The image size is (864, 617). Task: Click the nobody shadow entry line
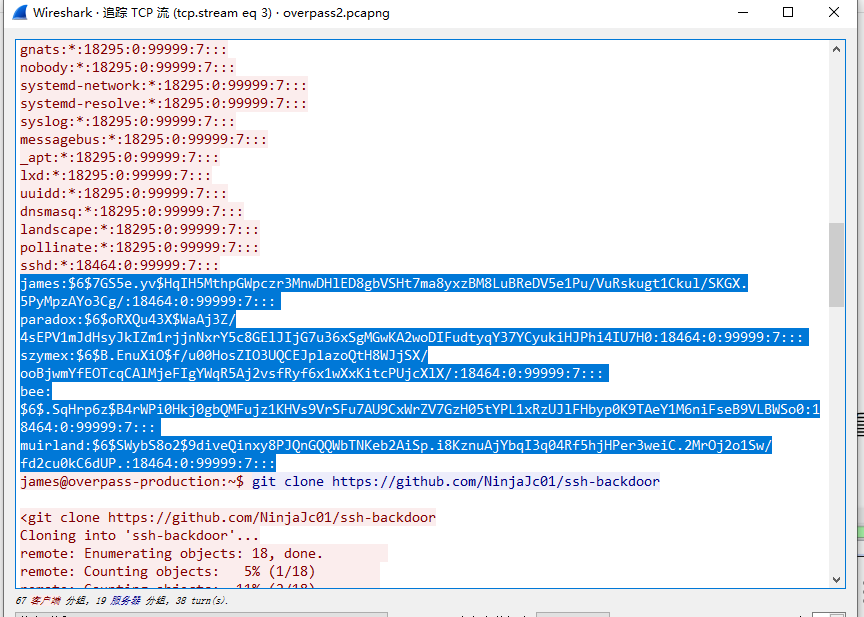tap(127, 68)
